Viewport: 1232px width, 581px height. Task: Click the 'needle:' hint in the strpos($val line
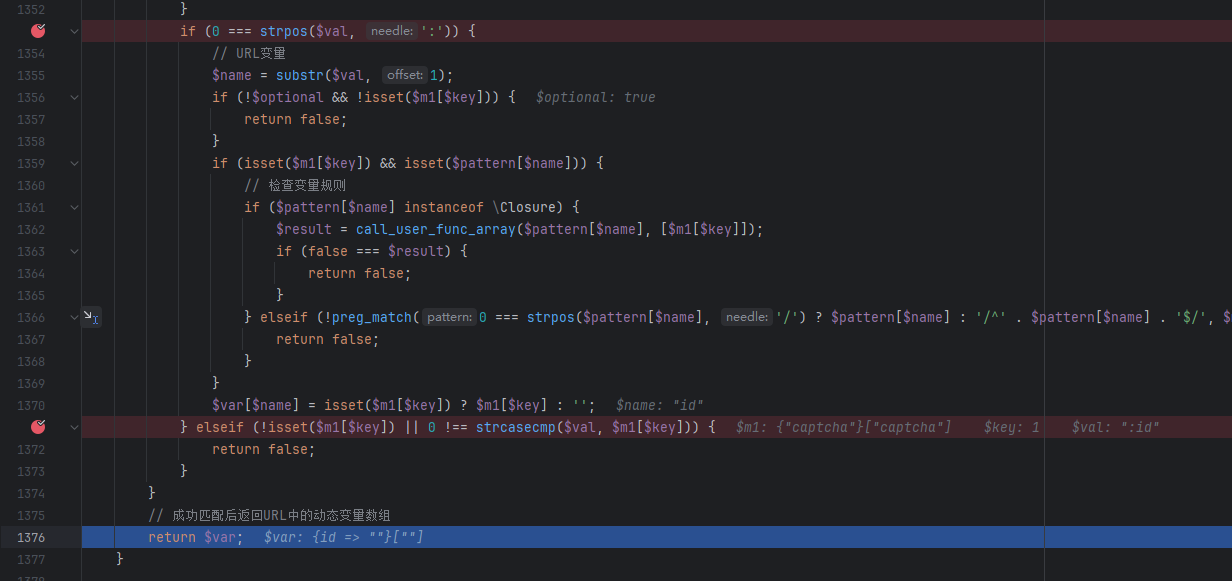[x=391, y=31]
